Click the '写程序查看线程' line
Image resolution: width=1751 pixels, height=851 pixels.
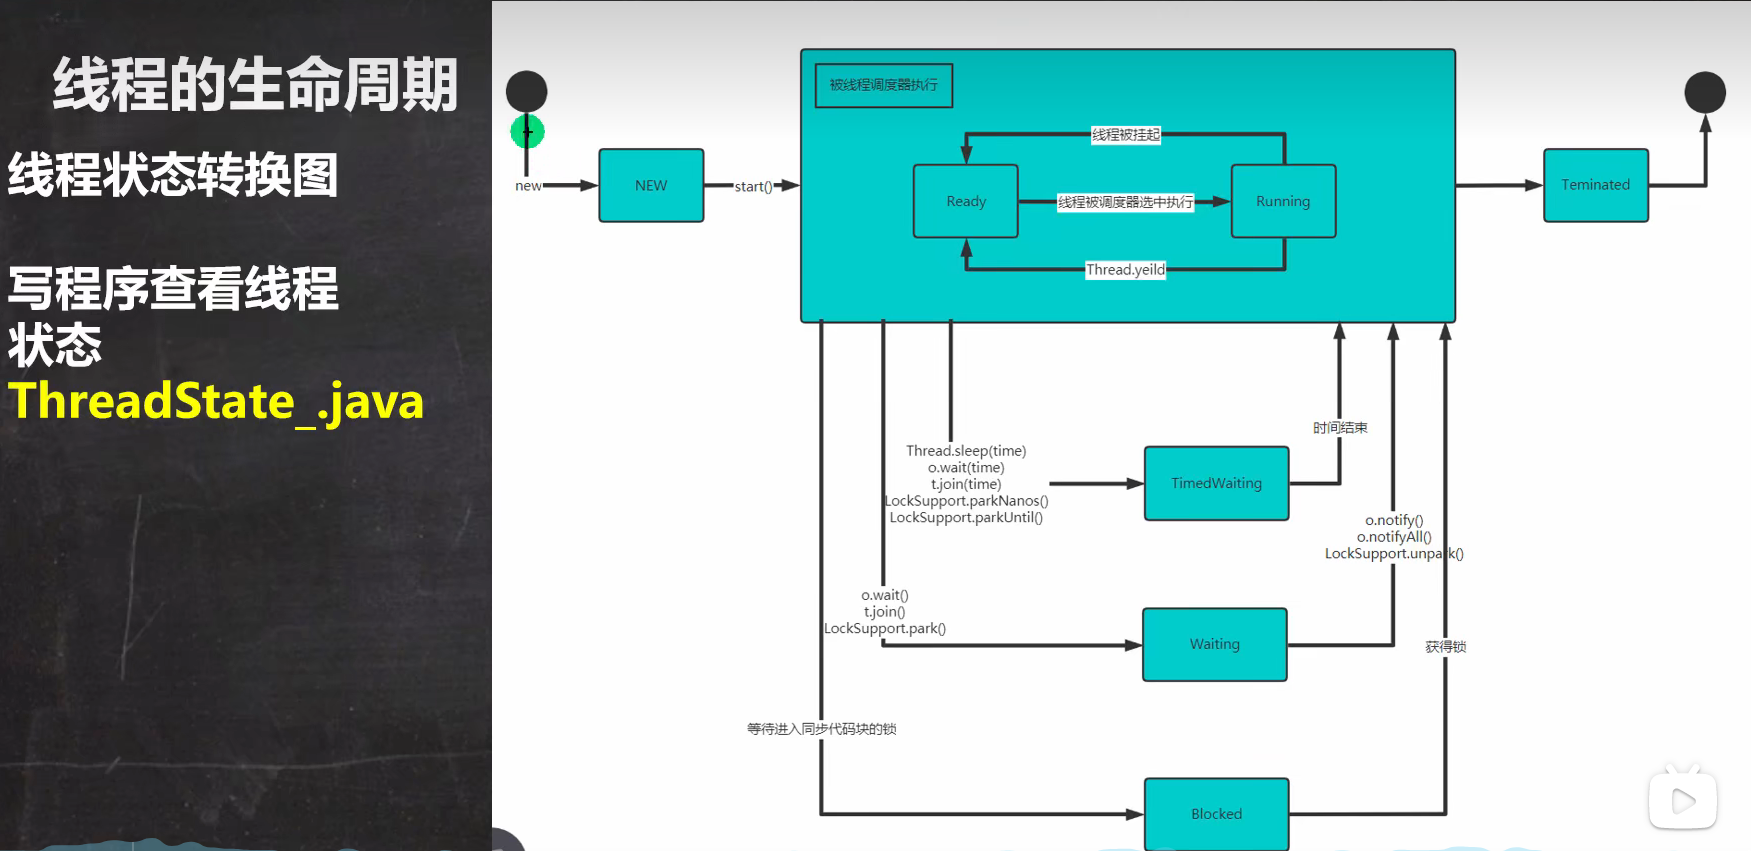(x=173, y=289)
